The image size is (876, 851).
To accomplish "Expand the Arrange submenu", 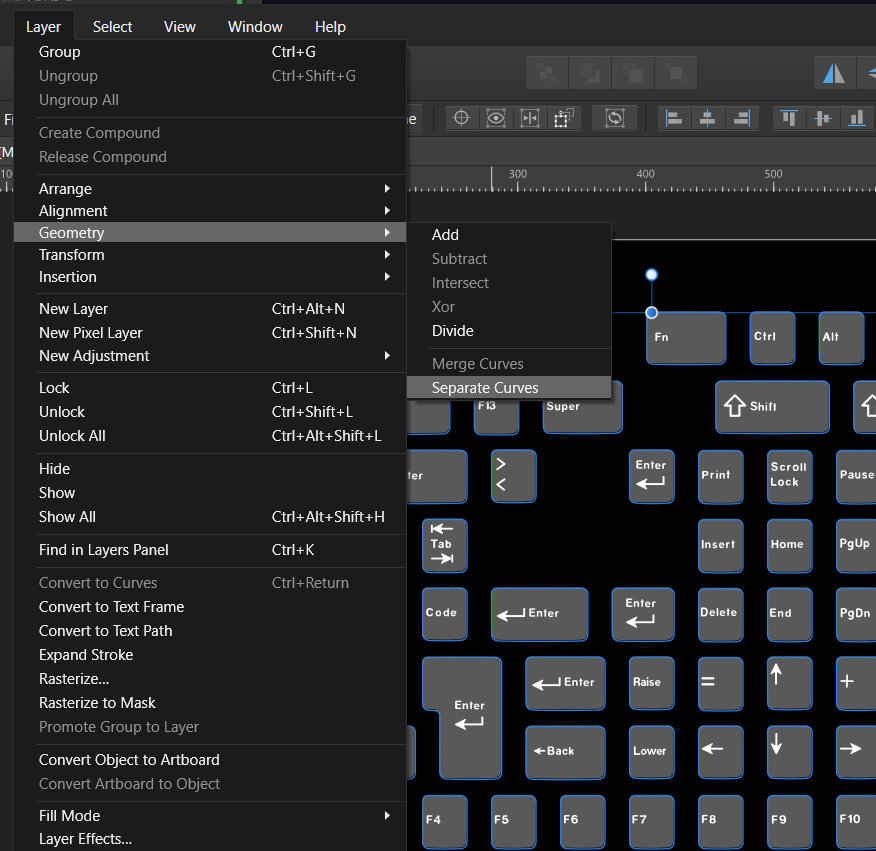I will click(x=65, y=188).
